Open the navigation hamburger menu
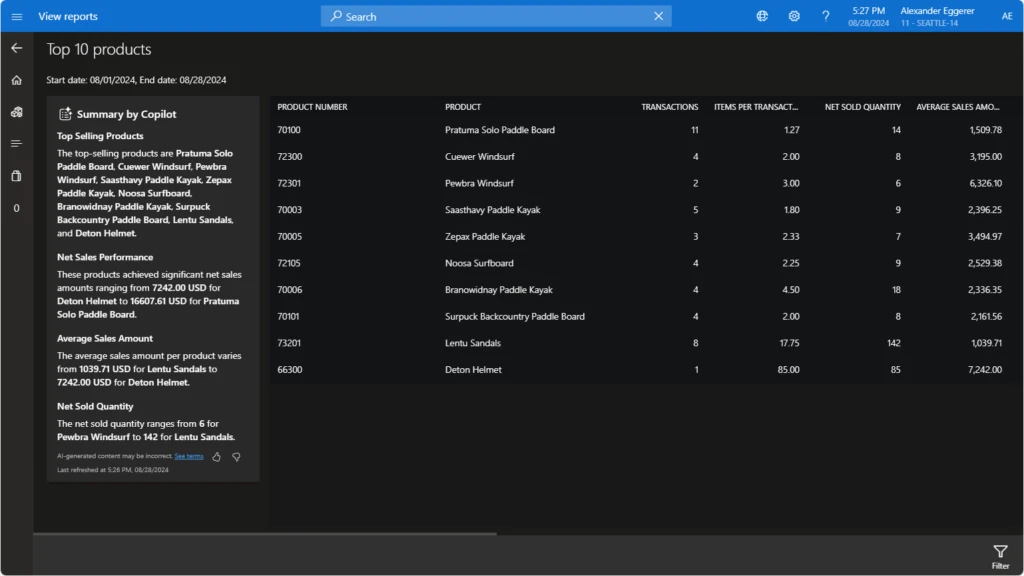Viewport: 1024px width, 576px height. click(x=16, y=16)
